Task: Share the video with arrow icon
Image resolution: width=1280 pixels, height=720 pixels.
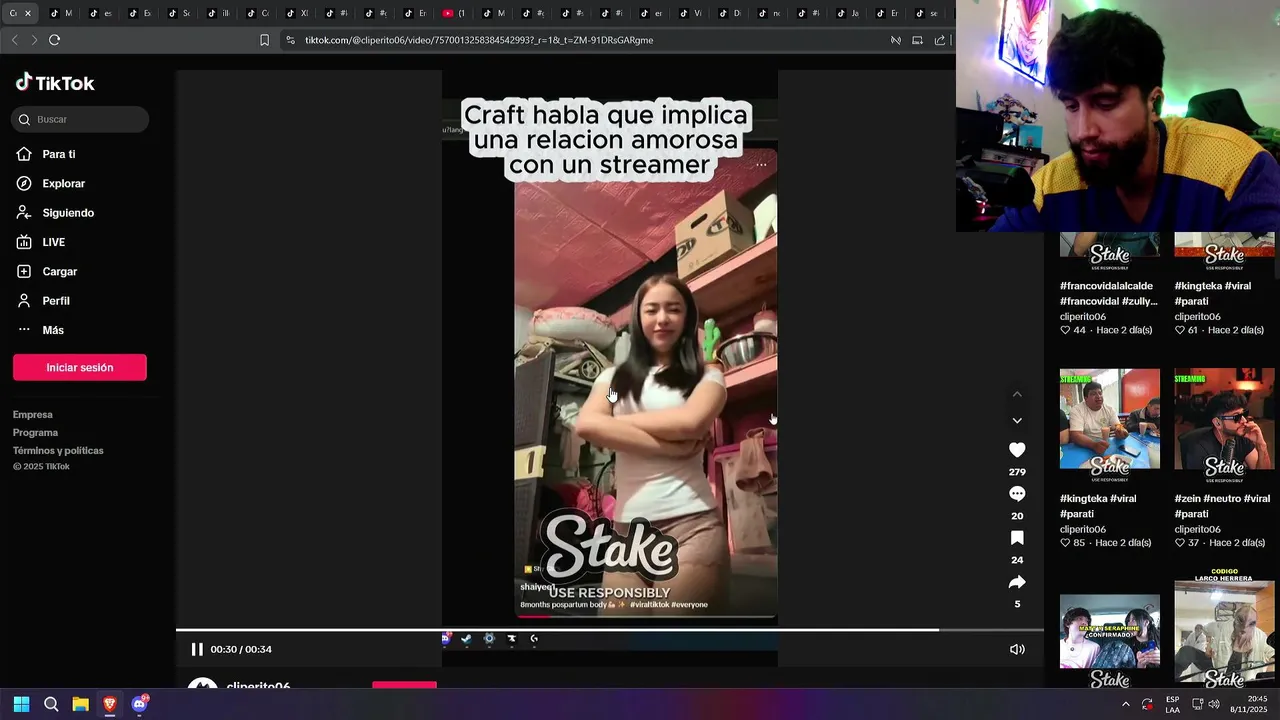Action: pyautogui.click(x=1017, y=582)
